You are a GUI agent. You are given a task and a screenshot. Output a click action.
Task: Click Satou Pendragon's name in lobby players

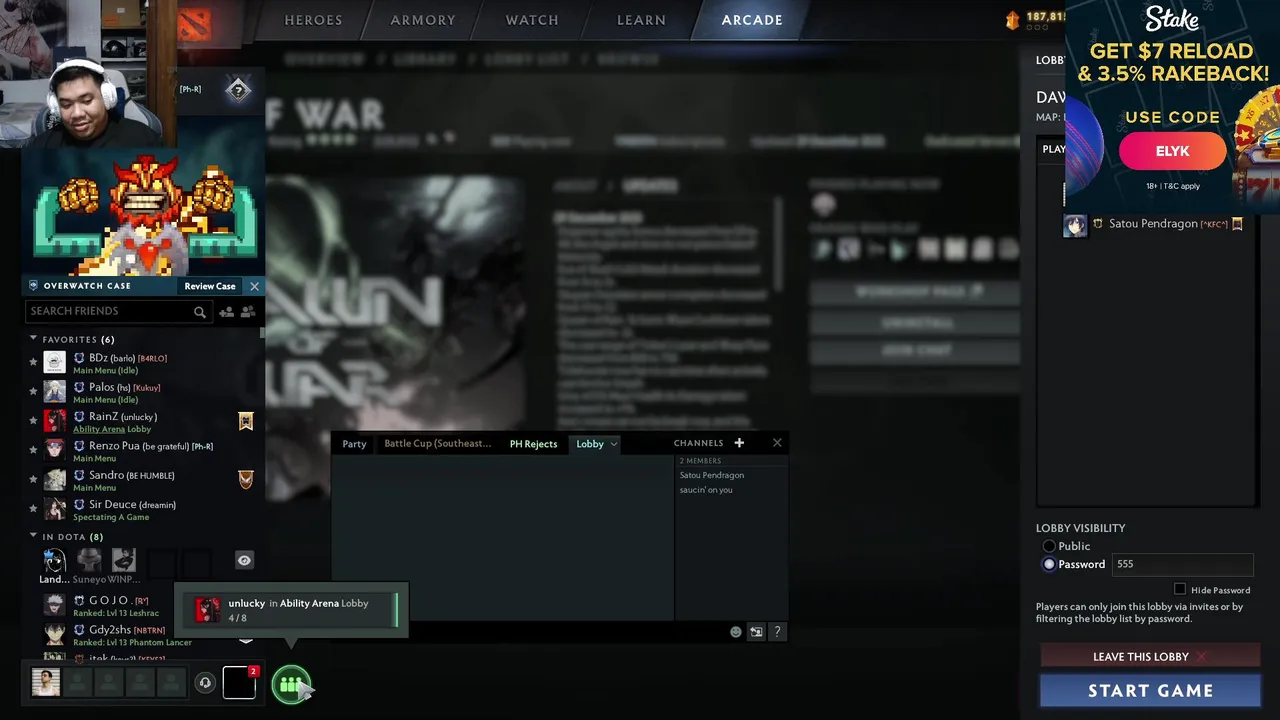click(x=1153, y=224)
